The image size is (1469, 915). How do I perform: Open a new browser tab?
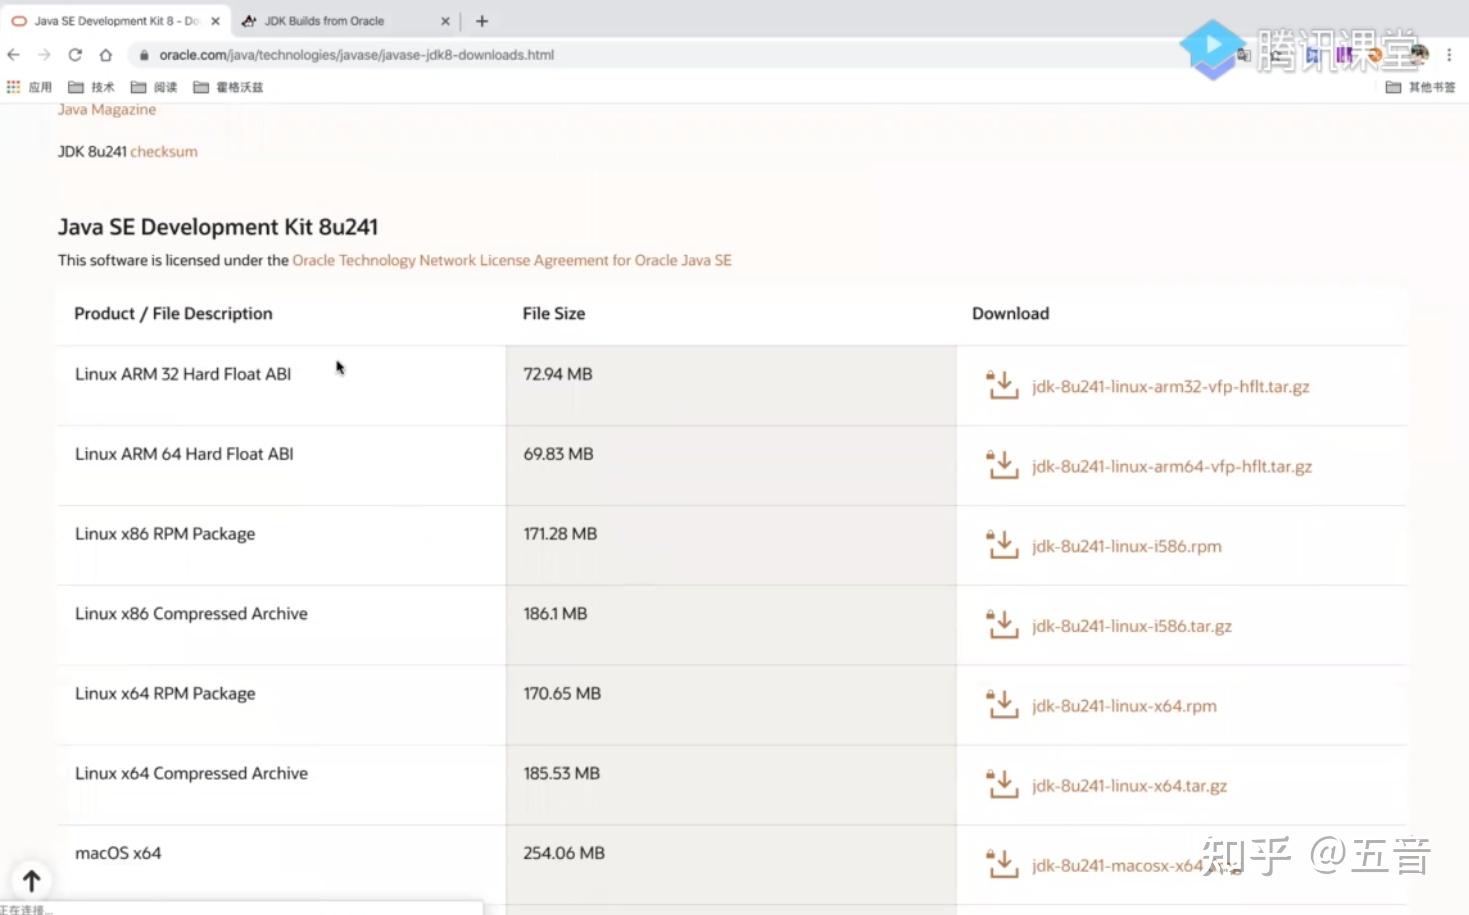tap(482, 21)
